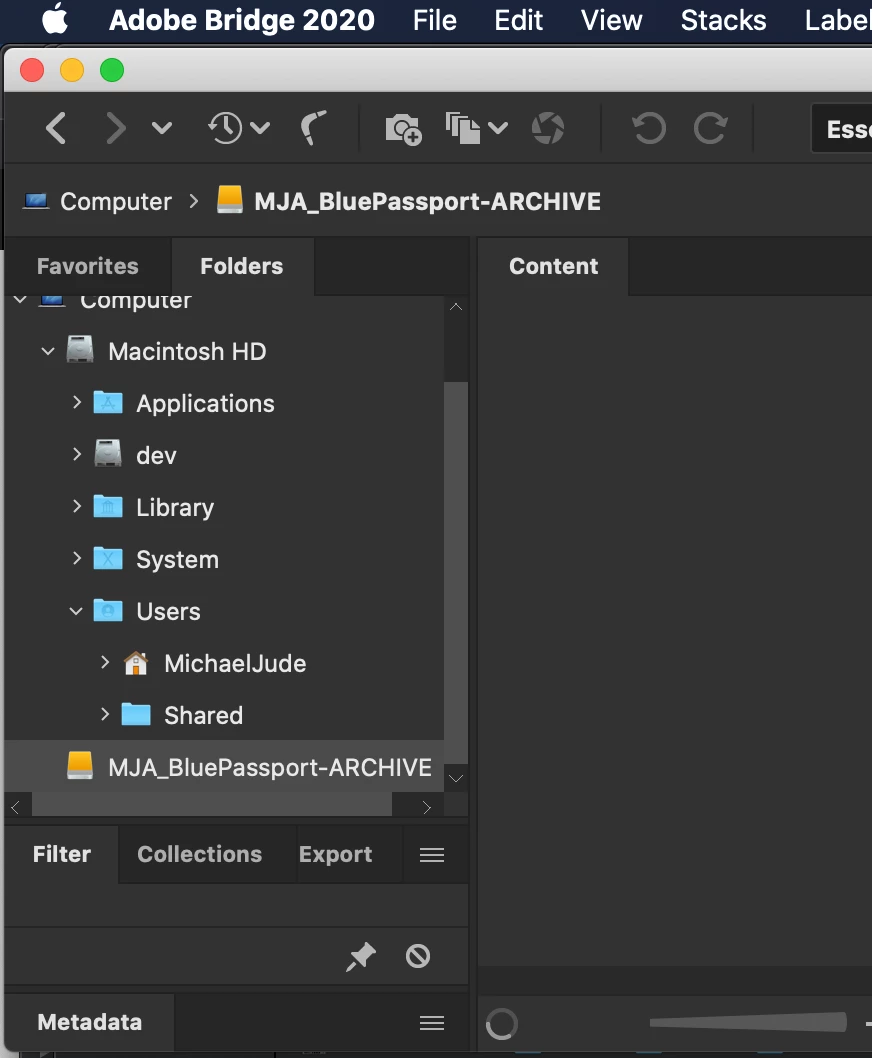Open the parent folders dropdown arrow
Image resolution: width=872 pixels, height=1058 pixels.
tap(161, 128)
